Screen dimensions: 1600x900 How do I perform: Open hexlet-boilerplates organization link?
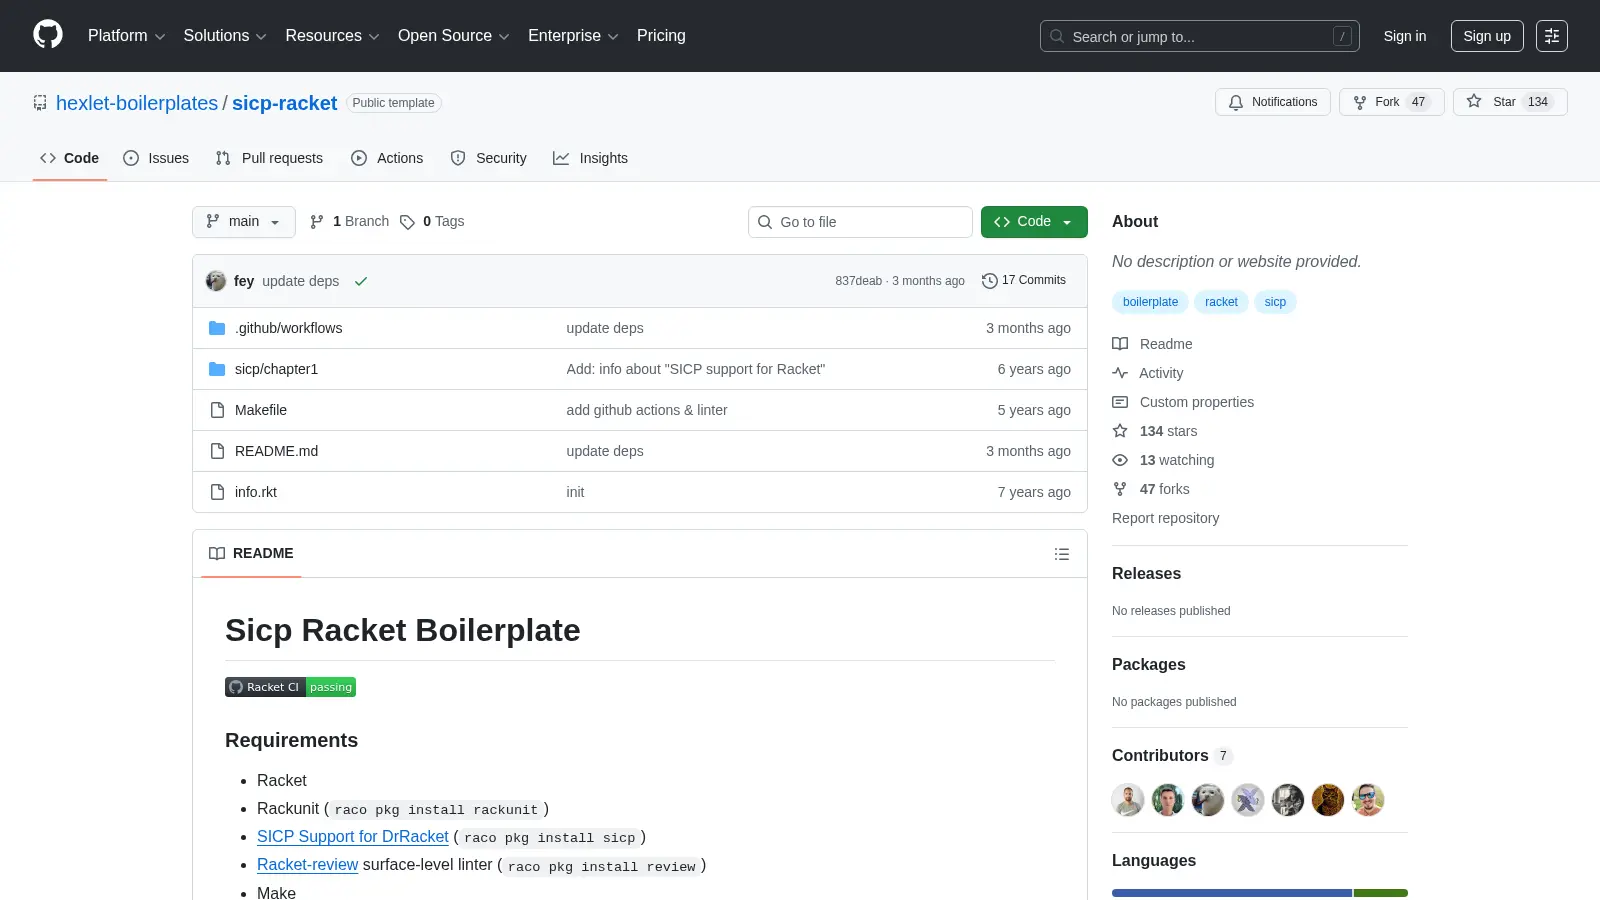(137, 103)
